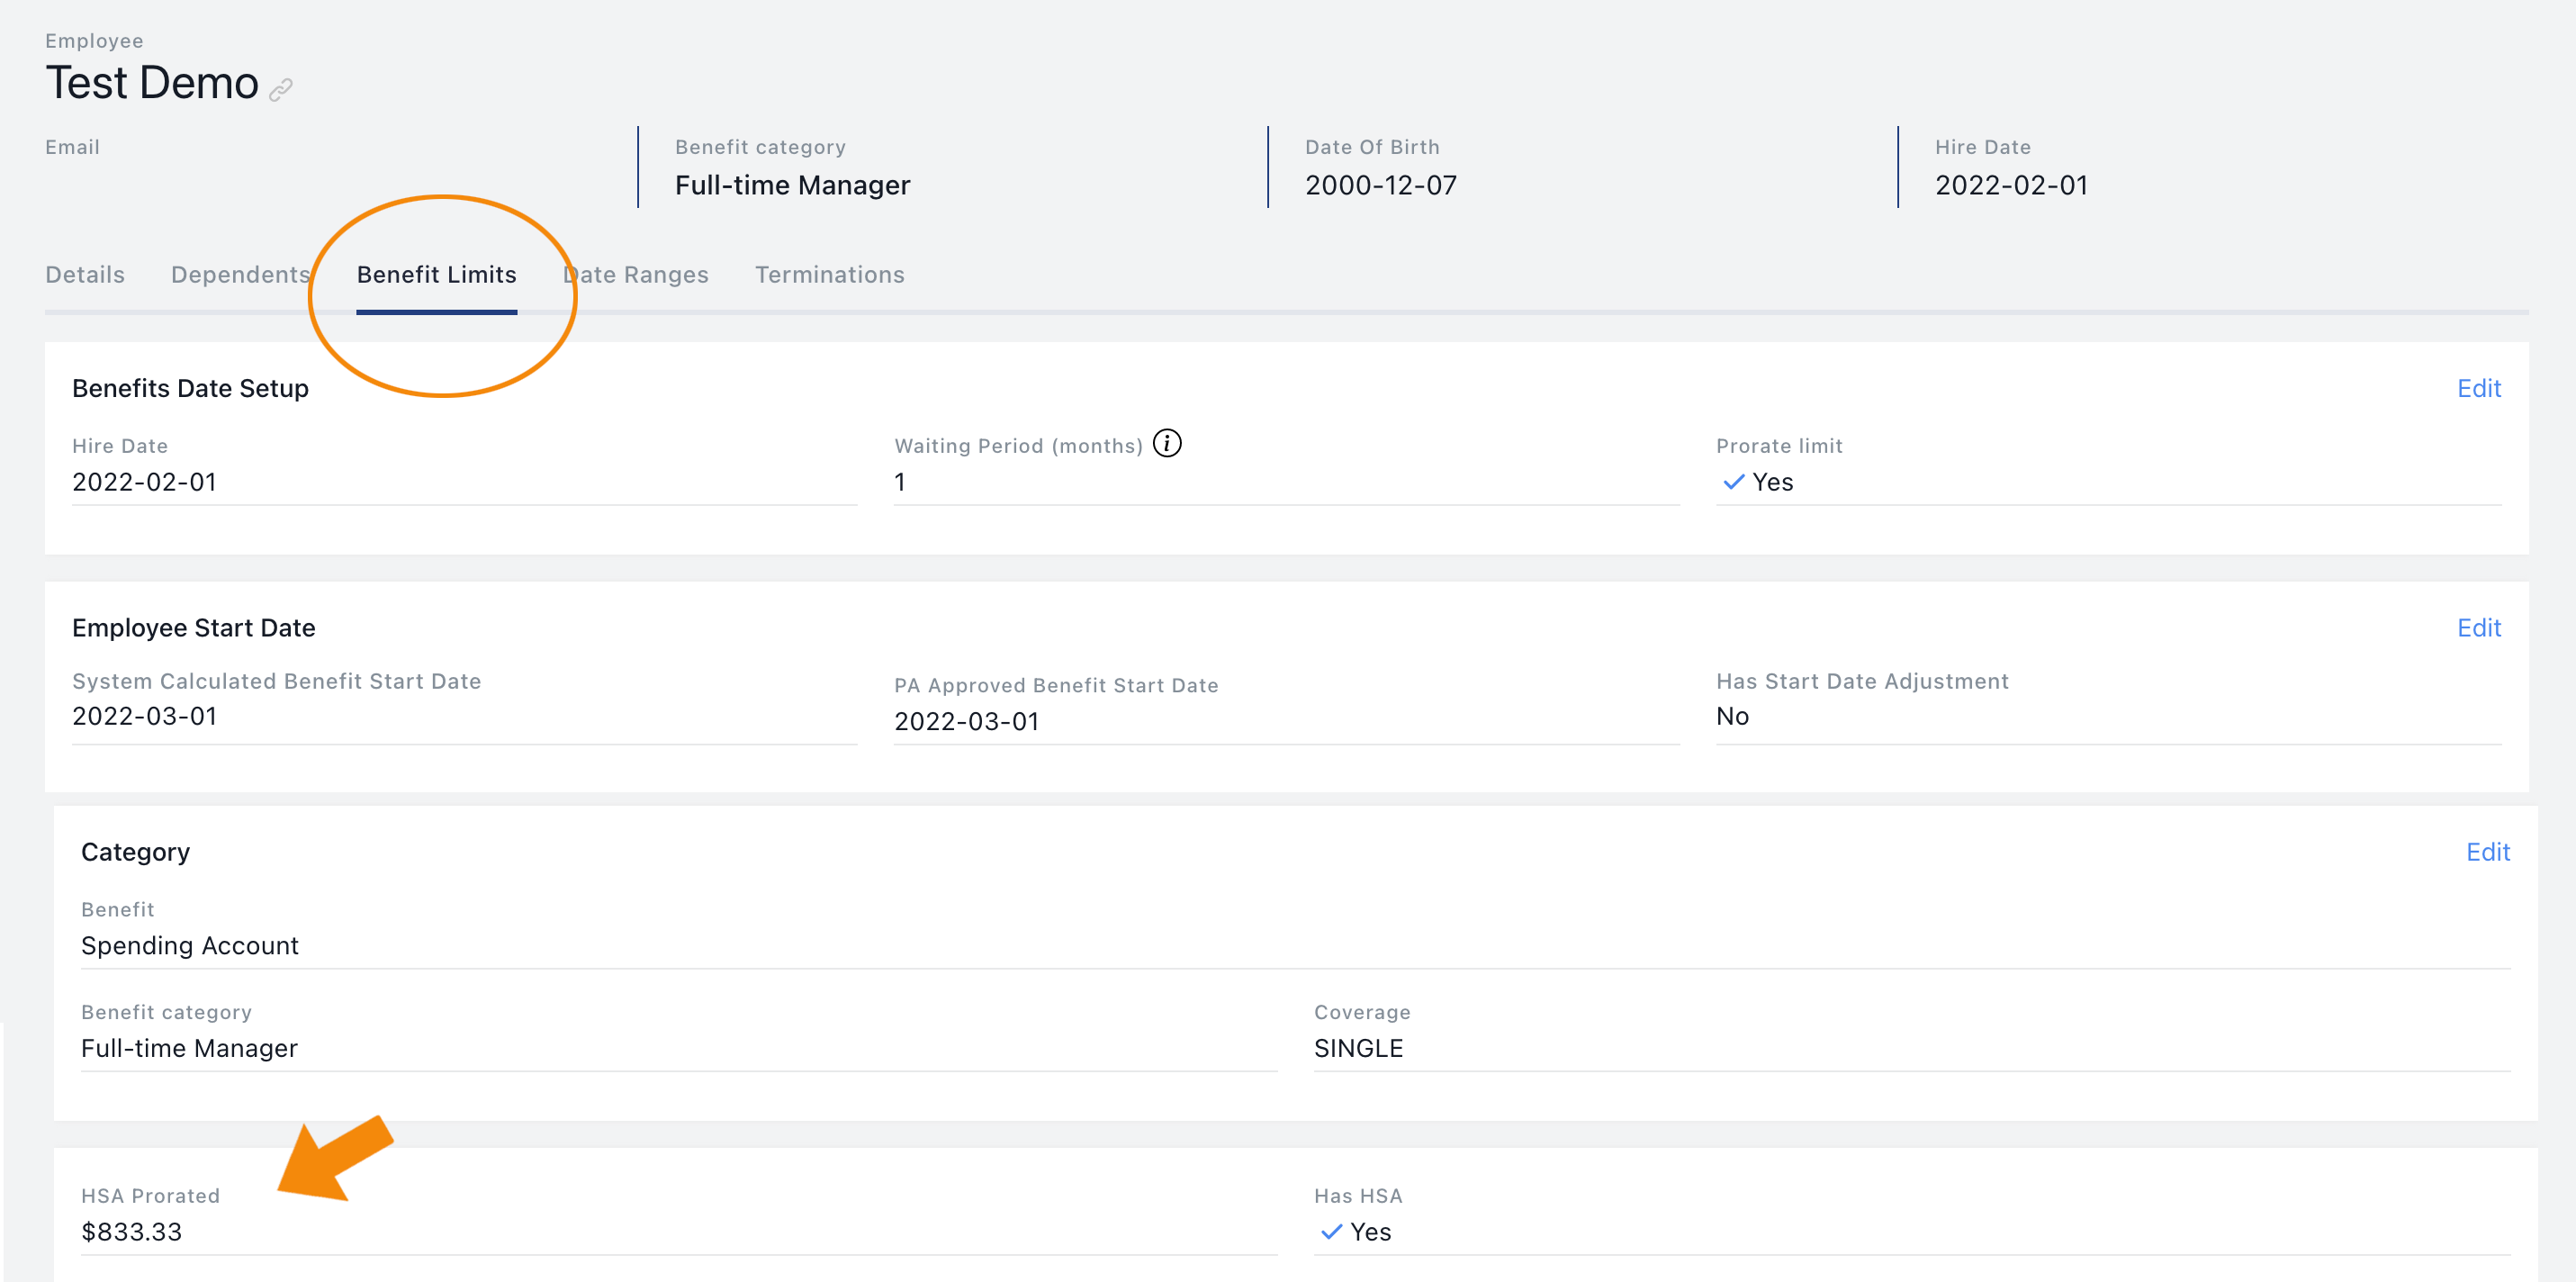Click the Prorate limit checkmark icon

(1733, 482)
